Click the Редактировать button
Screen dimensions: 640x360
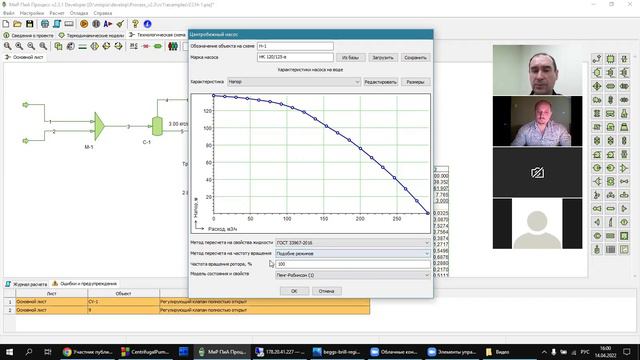pyautogui.click(x=380, y=82)
